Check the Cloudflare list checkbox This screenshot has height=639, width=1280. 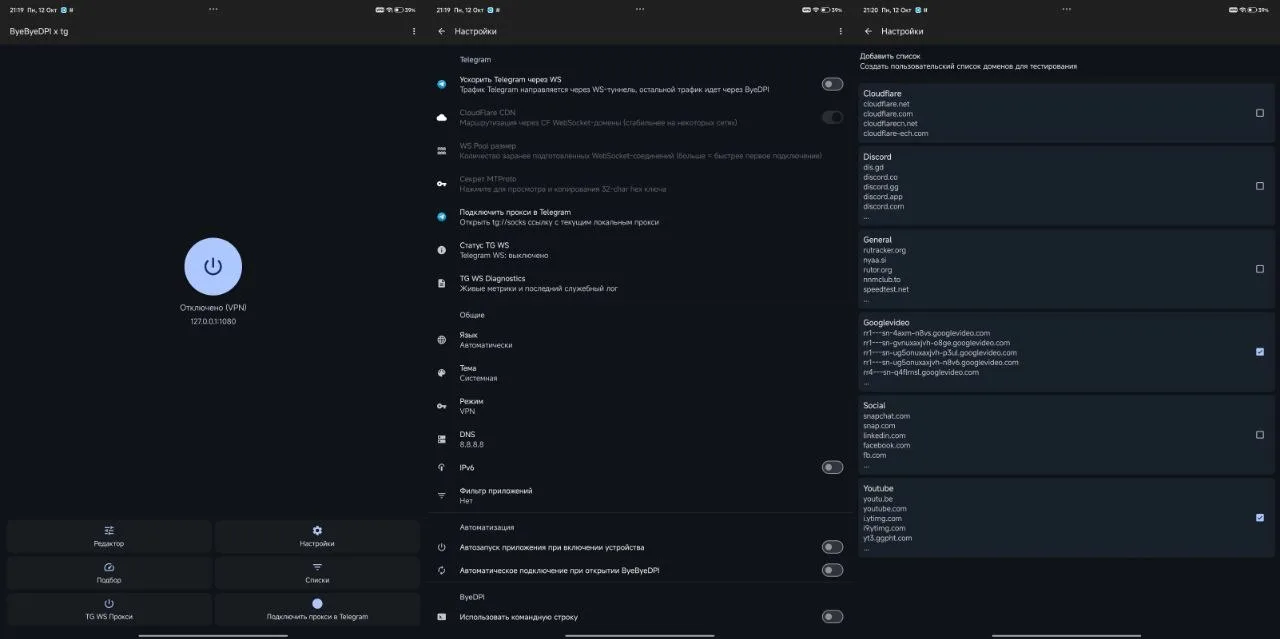coord(1260,113)
